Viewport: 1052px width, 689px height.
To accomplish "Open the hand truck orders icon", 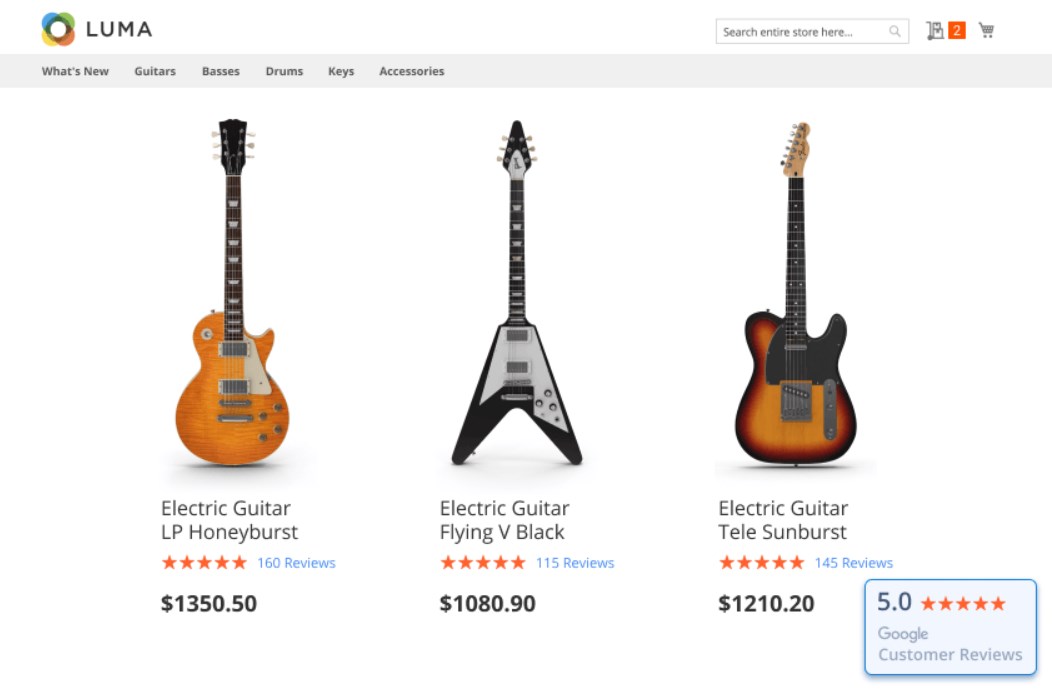I will [935, 31].
